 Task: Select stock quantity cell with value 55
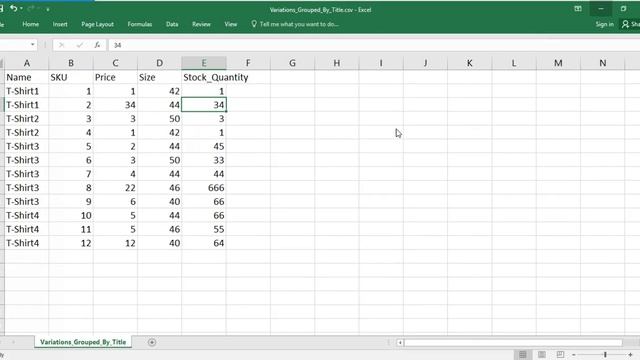pyautogui.click(x=204, y=229)
